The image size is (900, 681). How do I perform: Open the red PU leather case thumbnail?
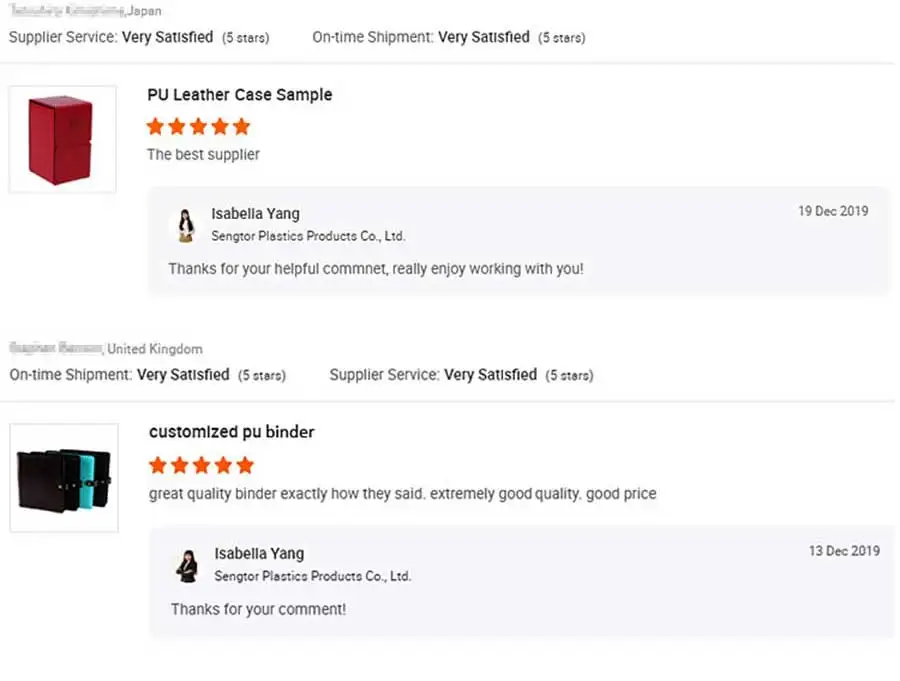[61, 139]
